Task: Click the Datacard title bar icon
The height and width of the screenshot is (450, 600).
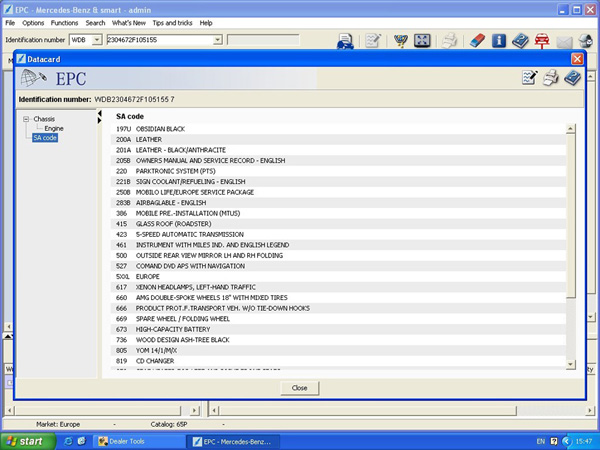Action: point(21,59)
